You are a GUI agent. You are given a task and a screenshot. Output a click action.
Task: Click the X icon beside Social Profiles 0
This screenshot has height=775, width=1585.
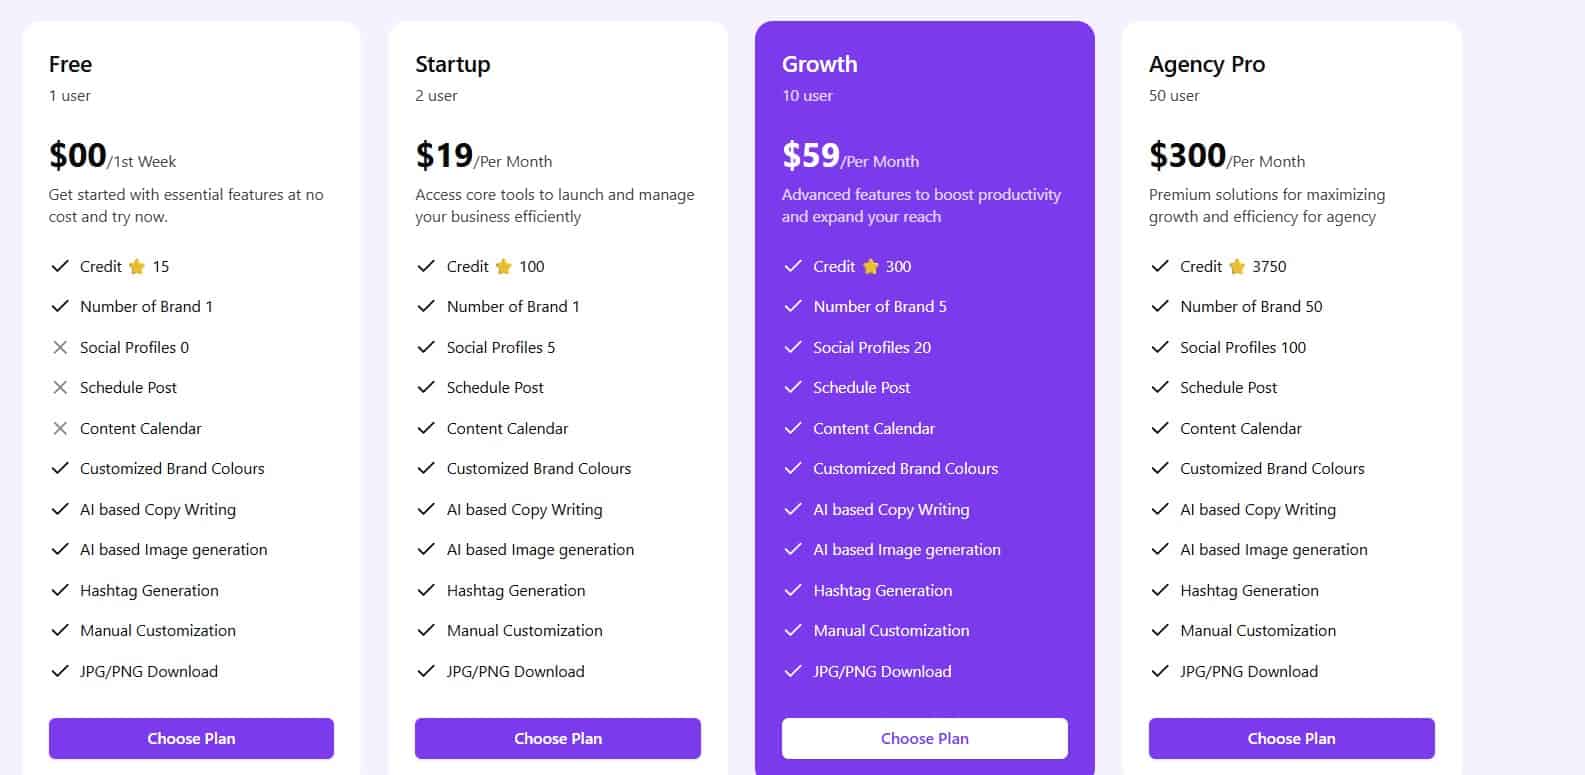[58, 347]
